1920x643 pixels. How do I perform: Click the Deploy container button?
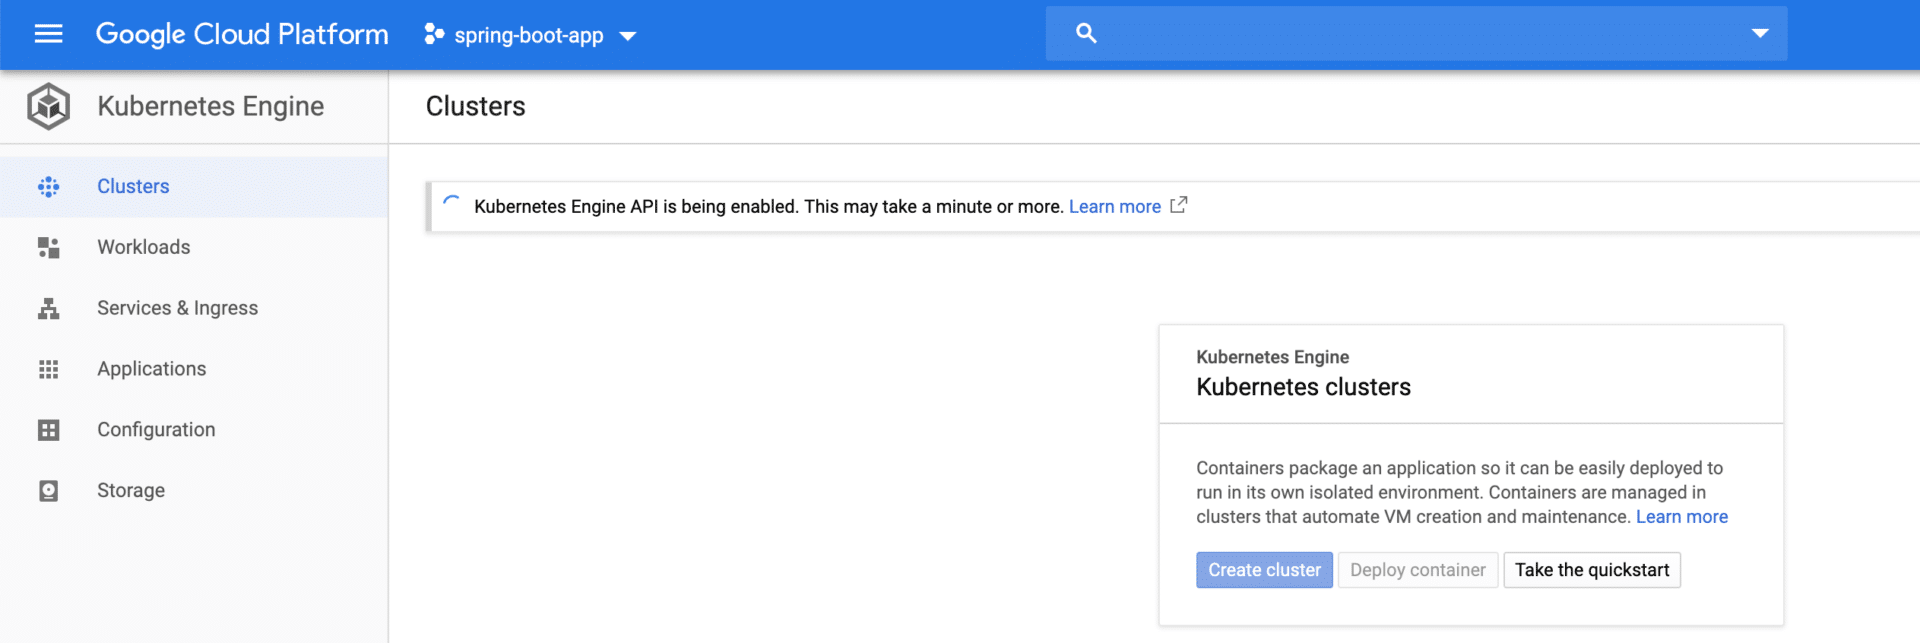[x=1417, y=570]
